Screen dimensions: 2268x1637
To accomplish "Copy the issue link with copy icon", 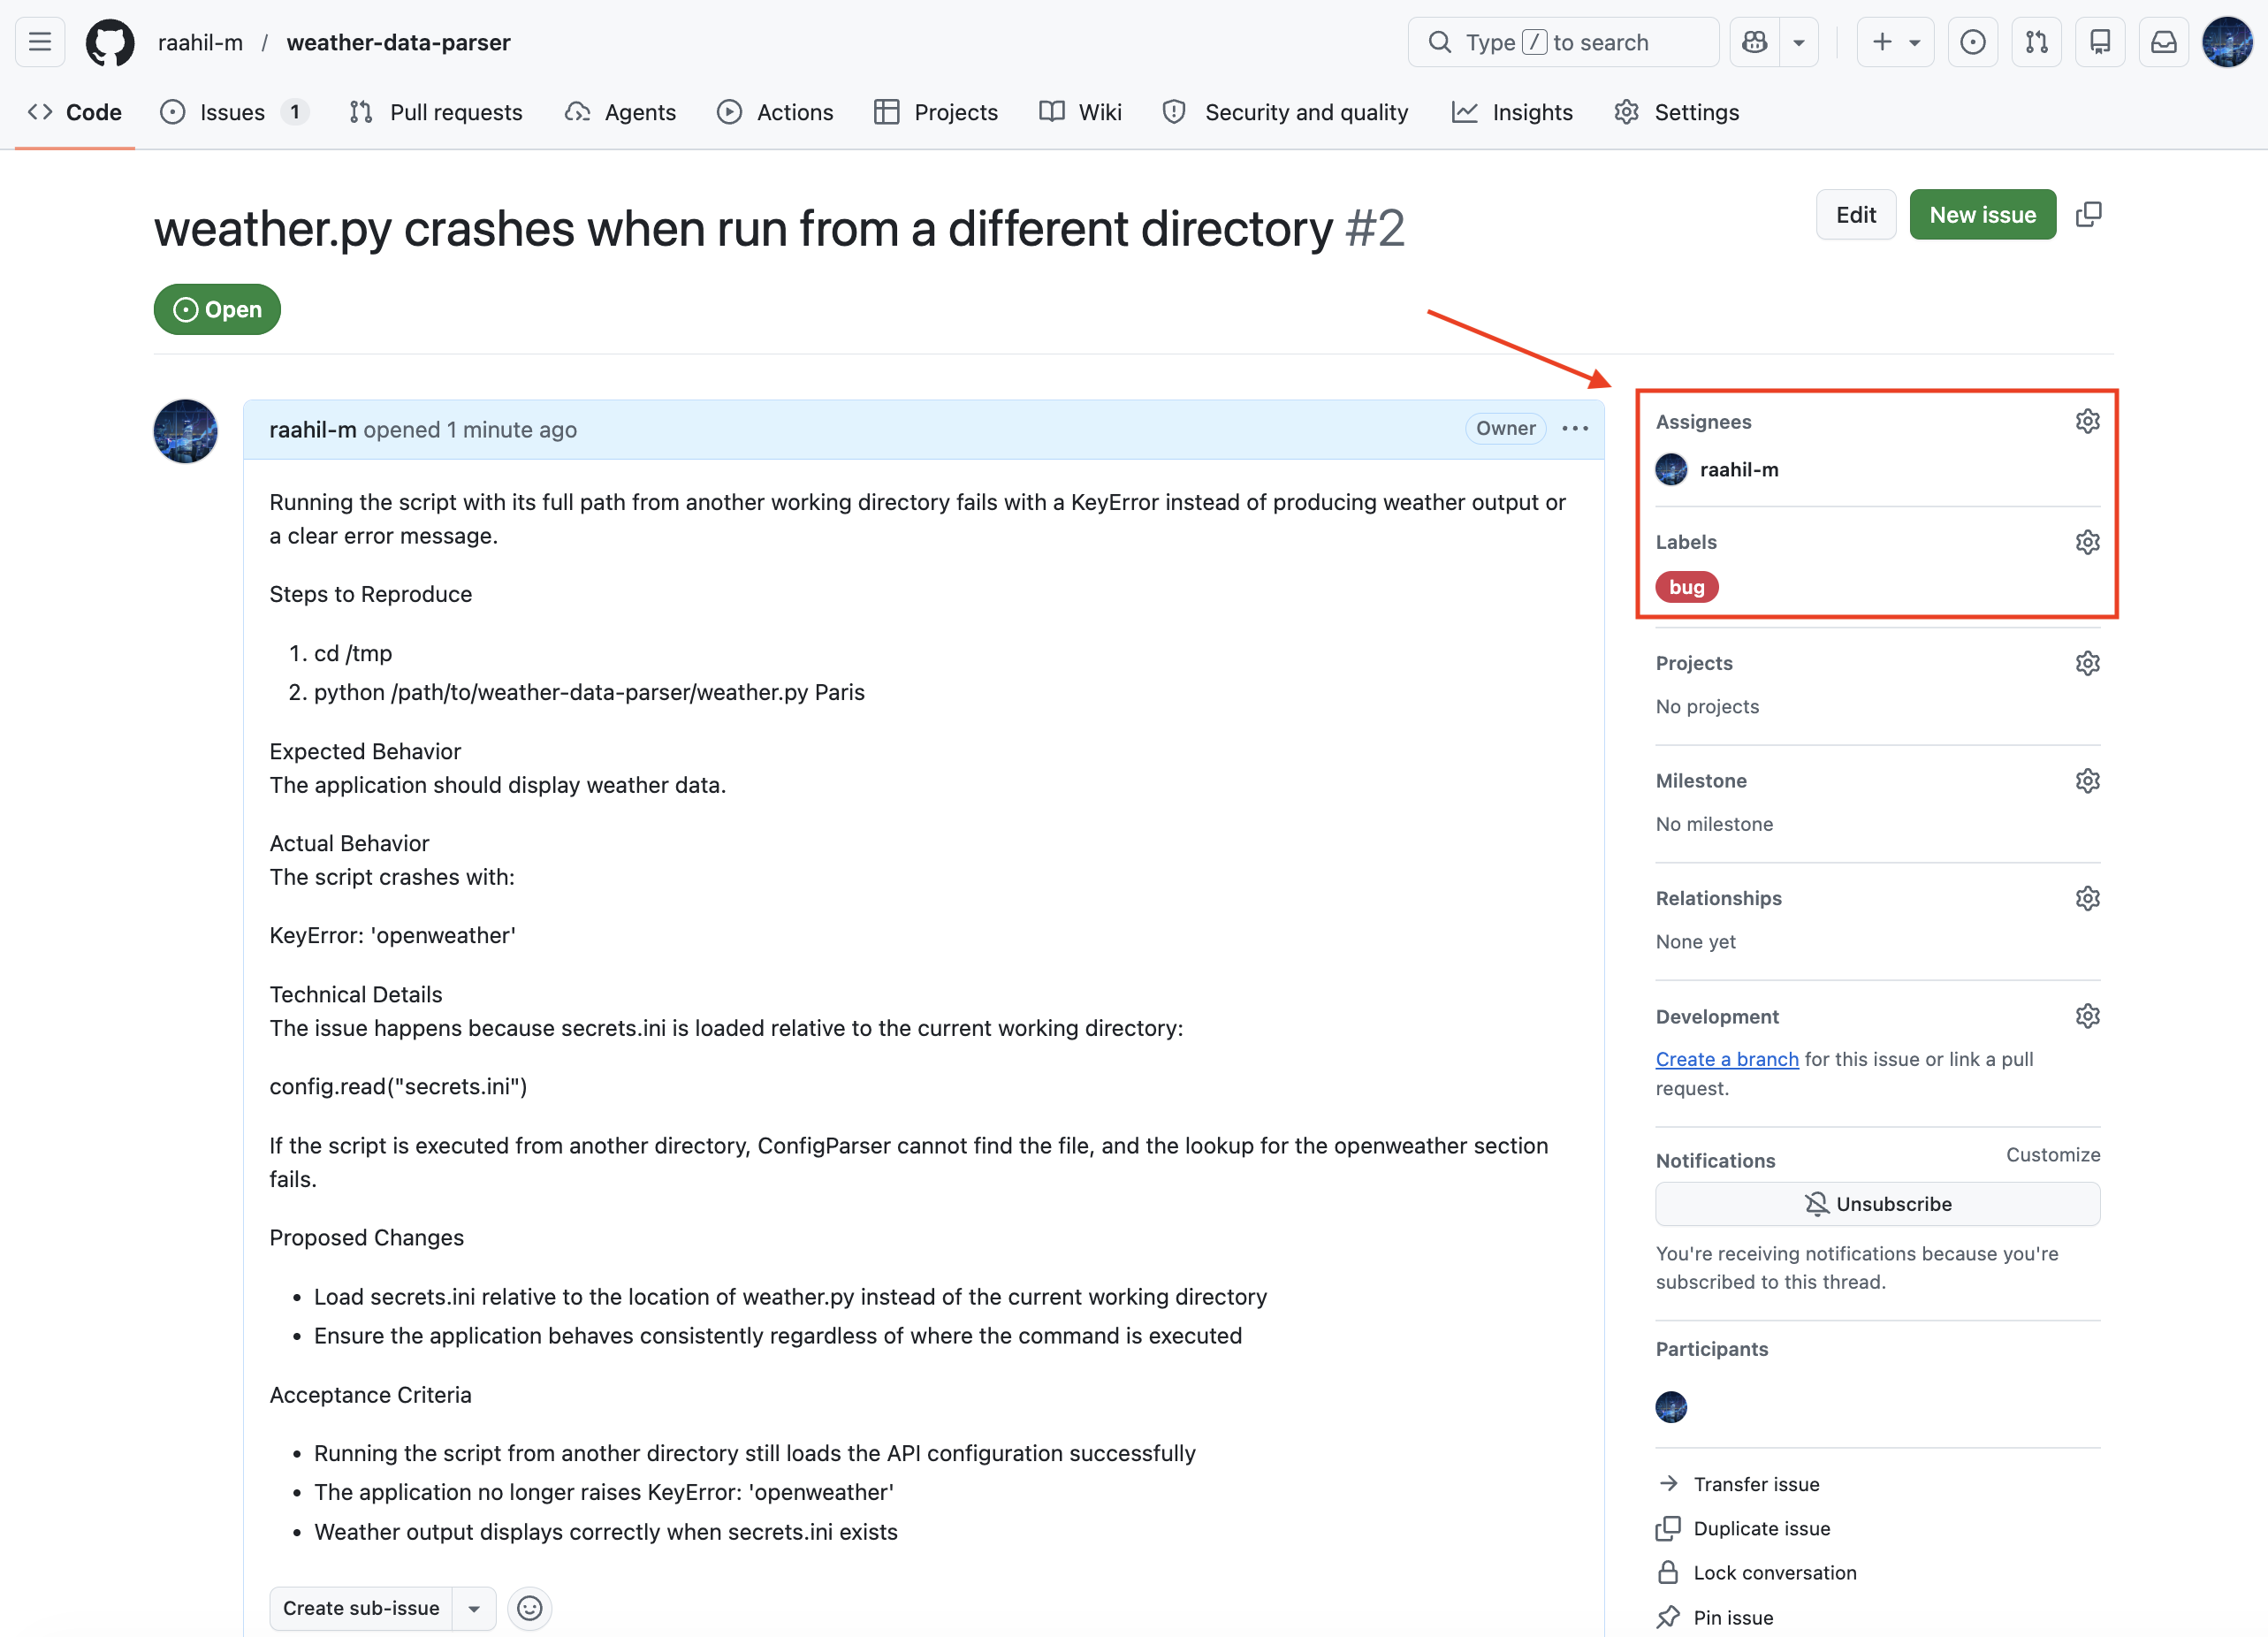I will click(x=2089, y=214).
